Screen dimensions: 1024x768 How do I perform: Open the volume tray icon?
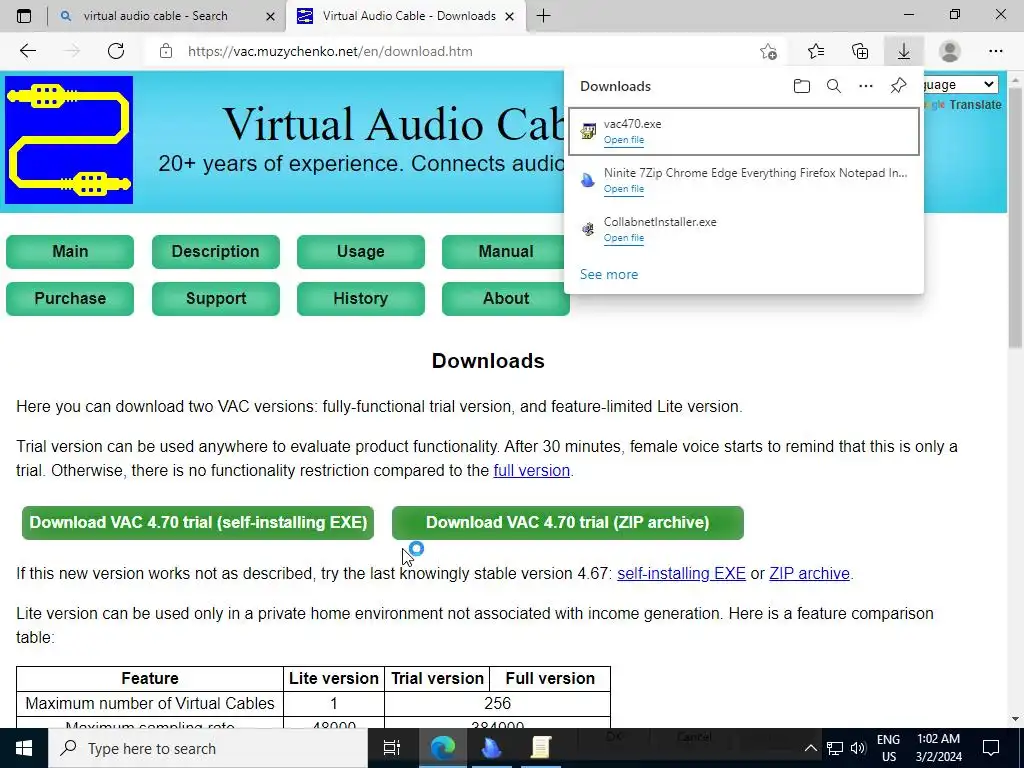pyautogui.click(x=858, y=748)
